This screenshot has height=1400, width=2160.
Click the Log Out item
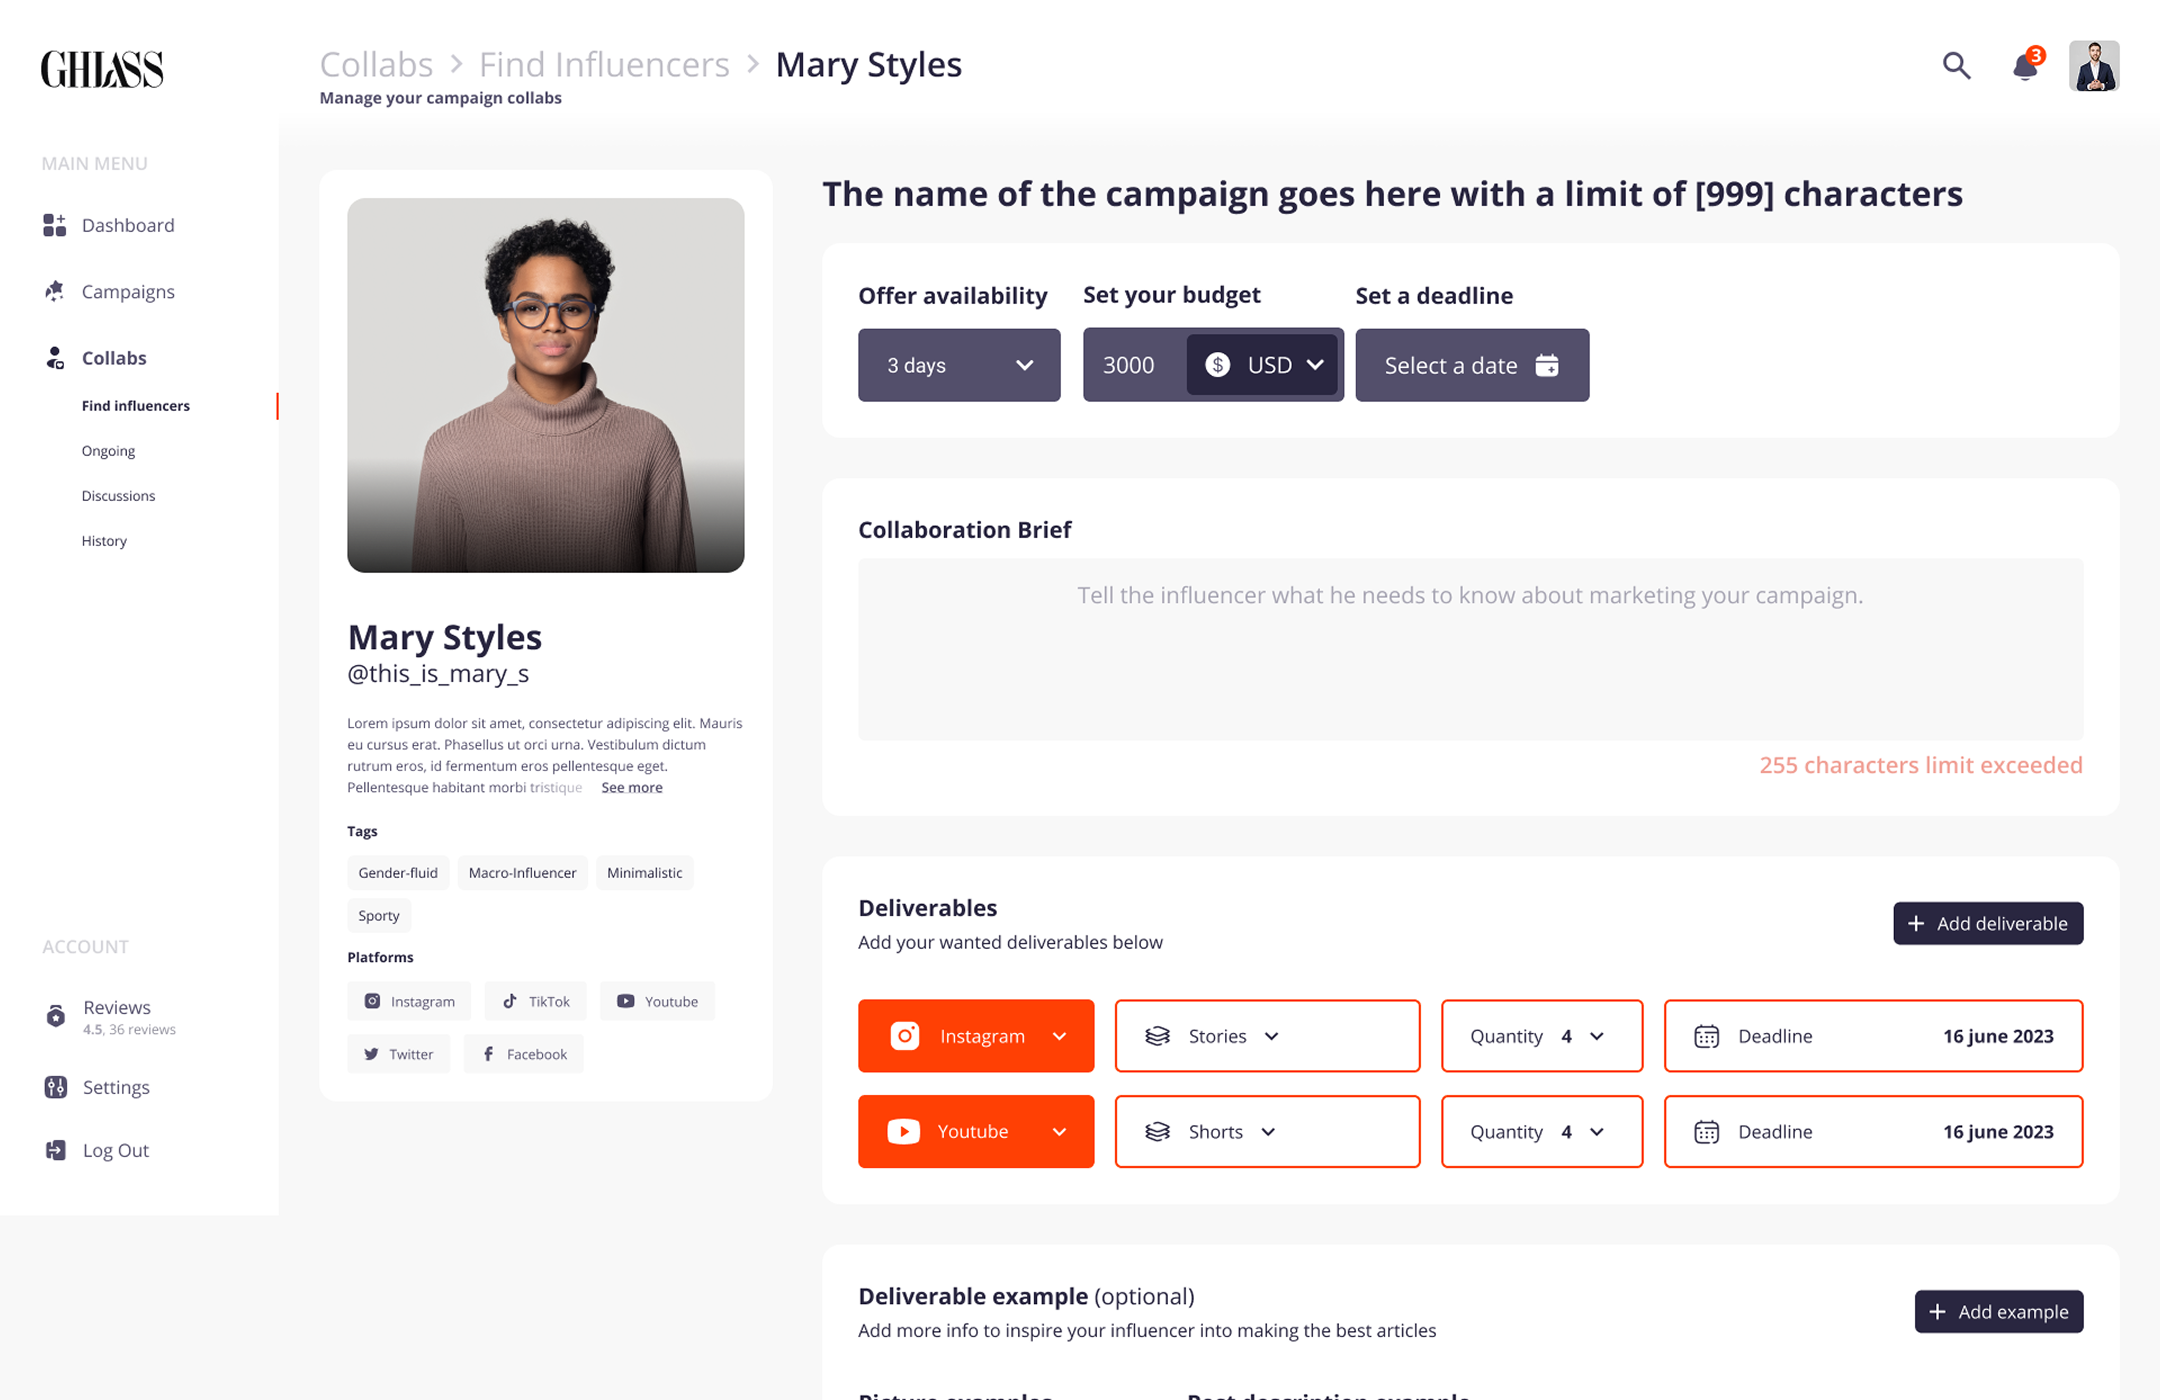point(115,1150)
